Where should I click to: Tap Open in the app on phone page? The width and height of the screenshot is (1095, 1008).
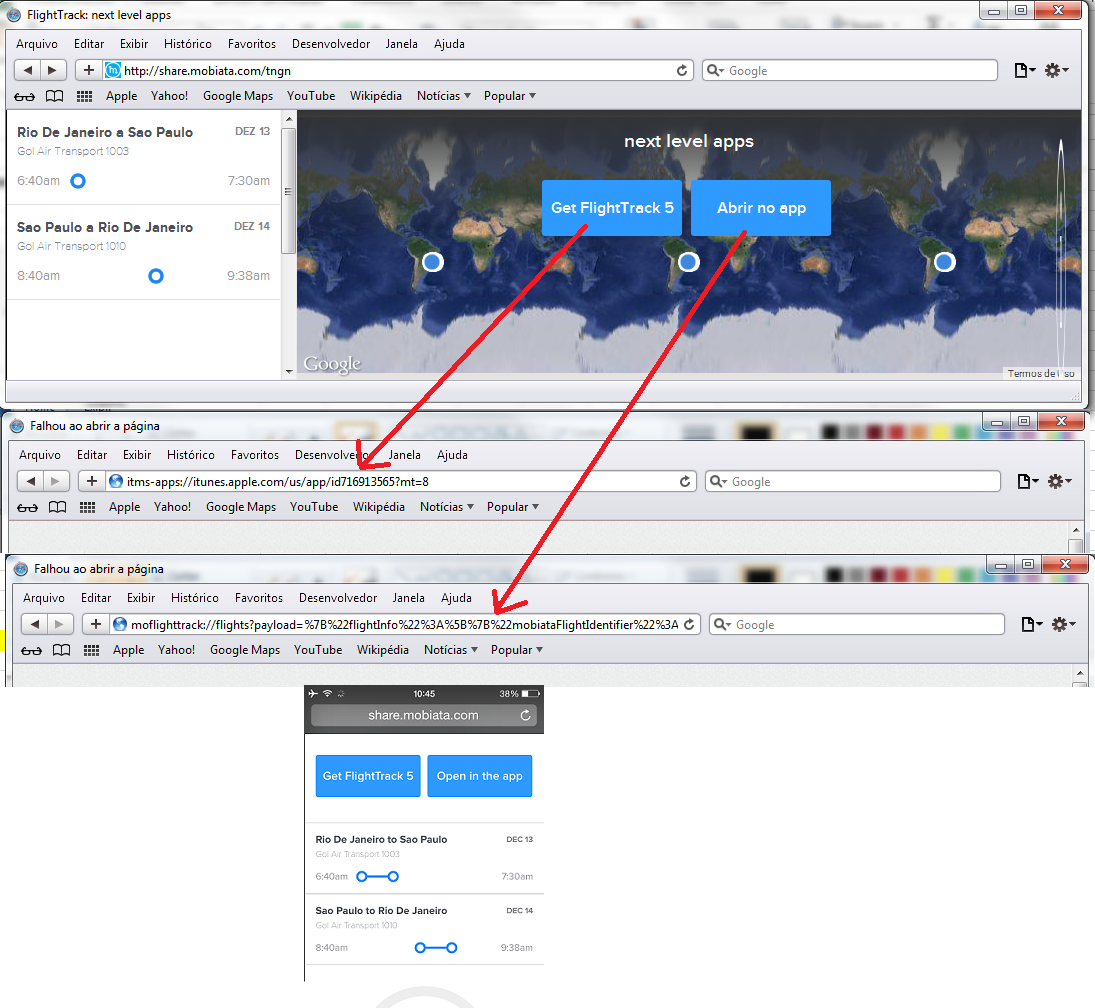click(480, 776)
